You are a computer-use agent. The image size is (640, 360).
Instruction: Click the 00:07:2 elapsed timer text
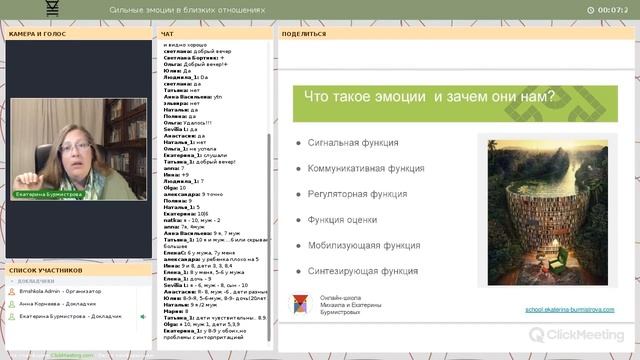[x=613, y=10]
